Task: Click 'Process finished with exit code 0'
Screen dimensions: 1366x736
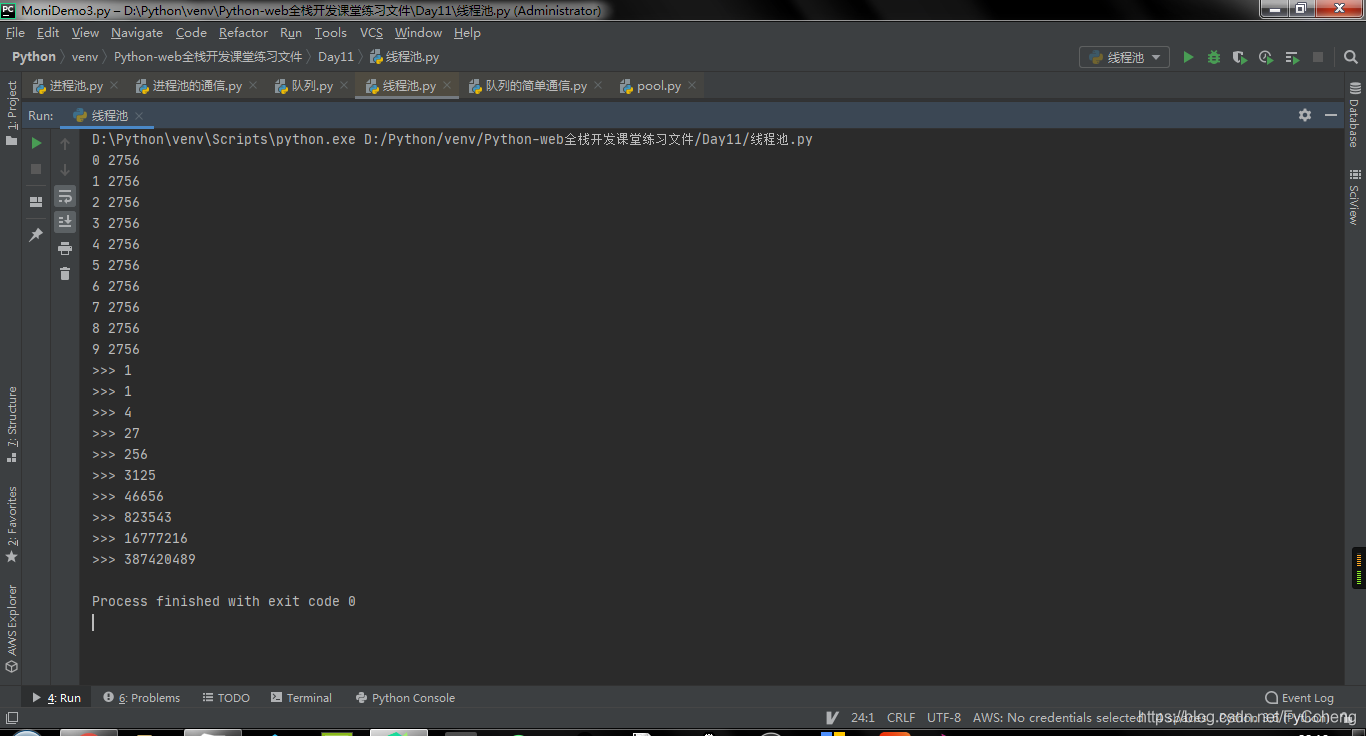Action: pos(224,602)
